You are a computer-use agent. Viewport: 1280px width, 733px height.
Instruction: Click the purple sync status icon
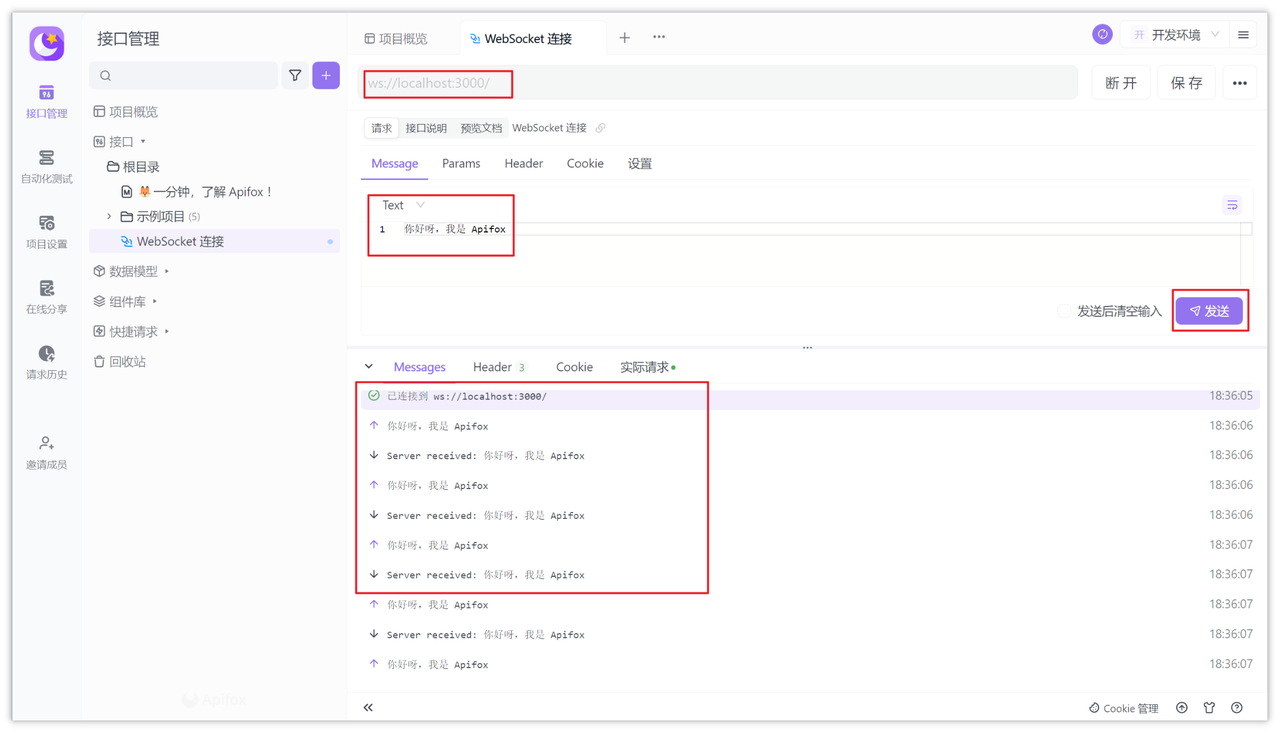point(1102,35)
